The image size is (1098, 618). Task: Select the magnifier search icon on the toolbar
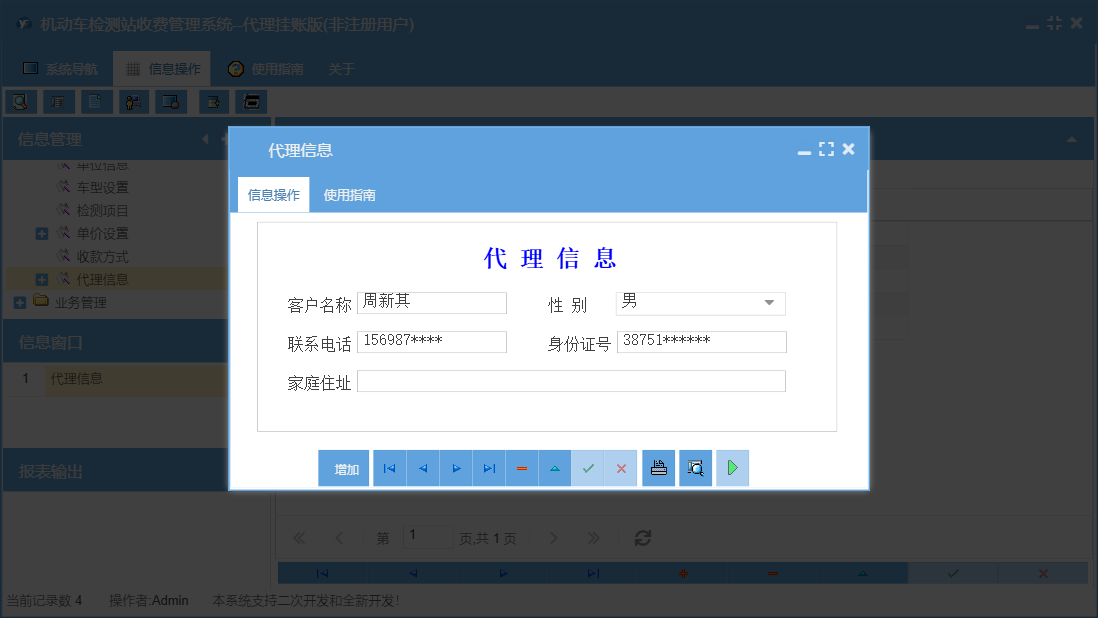[20, 101]
